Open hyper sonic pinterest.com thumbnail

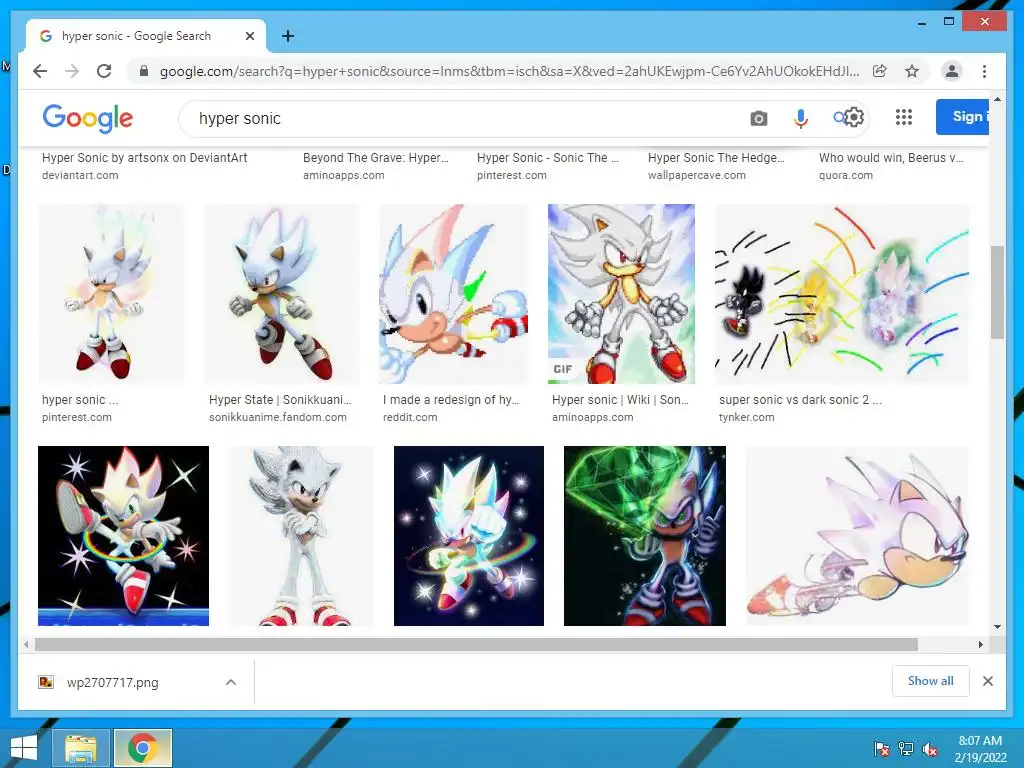click(x=112, y=294)
